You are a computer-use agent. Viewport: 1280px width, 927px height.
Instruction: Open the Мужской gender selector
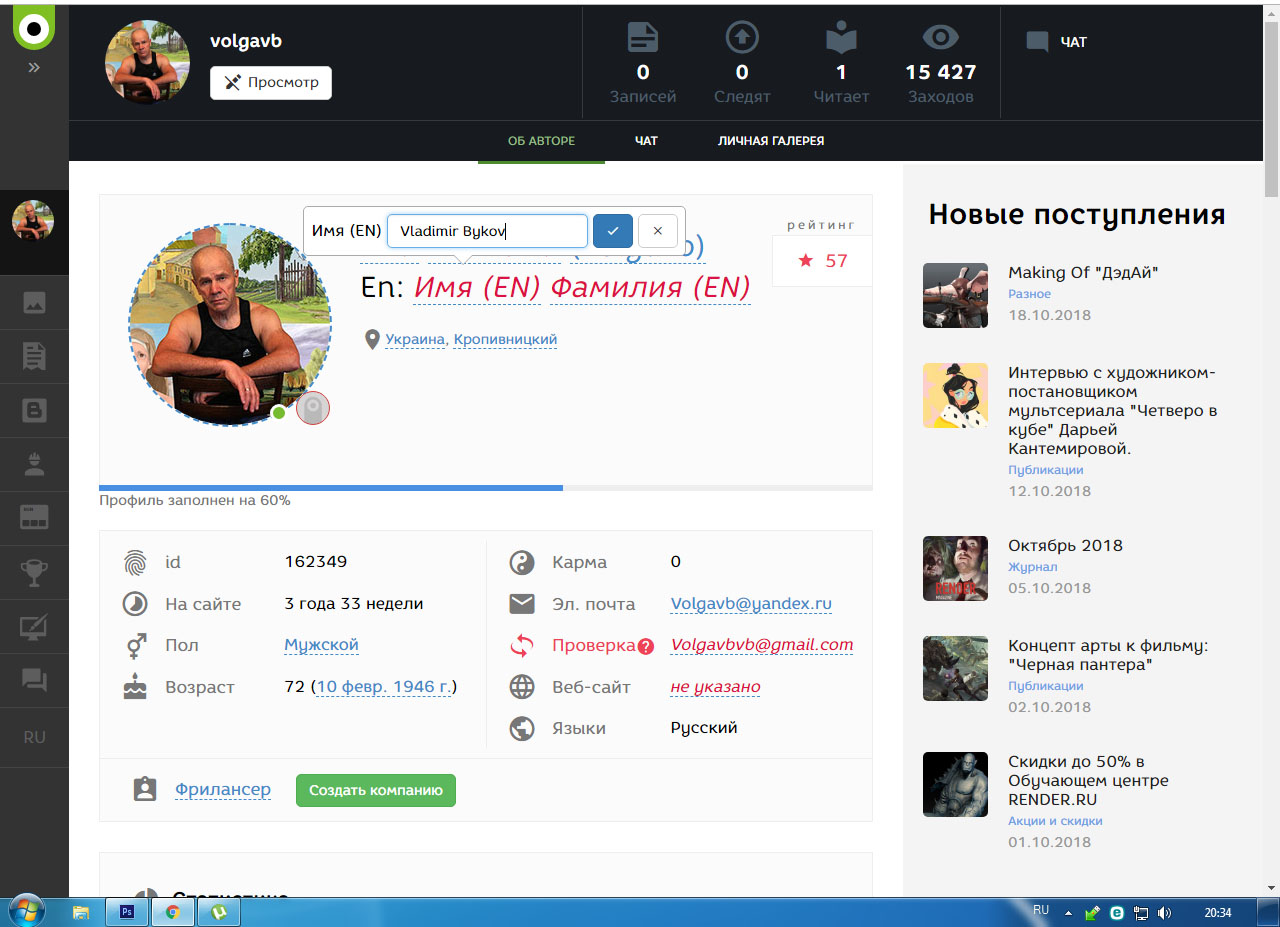pyautogui.click(x=321, y=645)
